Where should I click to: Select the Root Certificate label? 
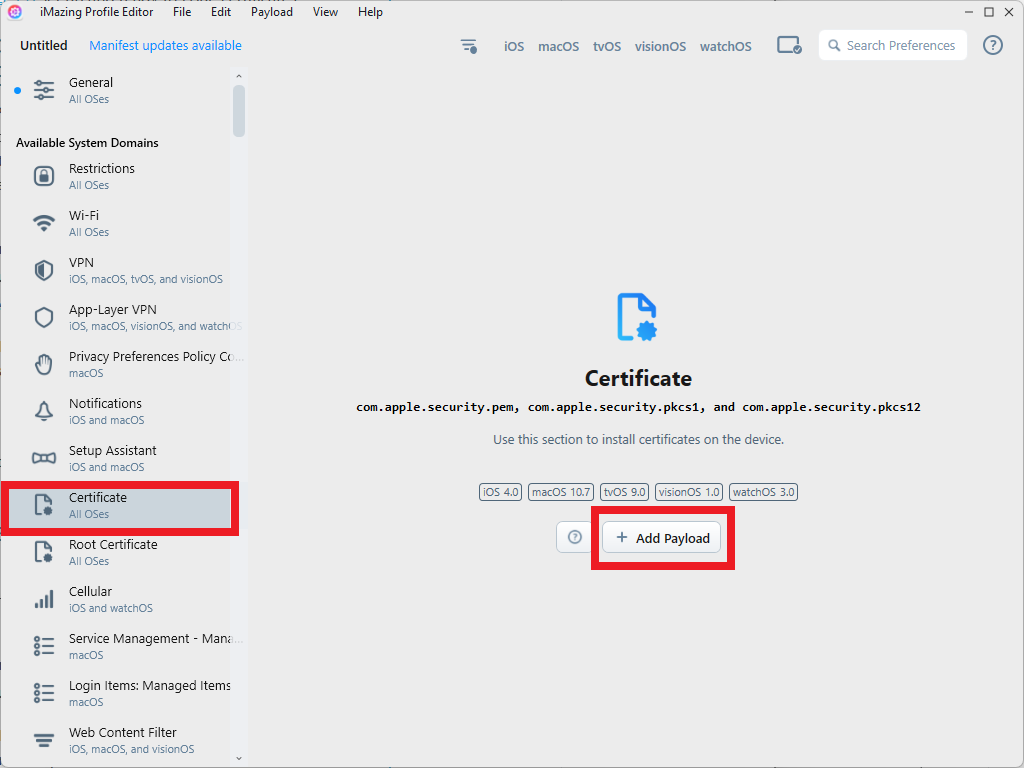pos(113,544)
